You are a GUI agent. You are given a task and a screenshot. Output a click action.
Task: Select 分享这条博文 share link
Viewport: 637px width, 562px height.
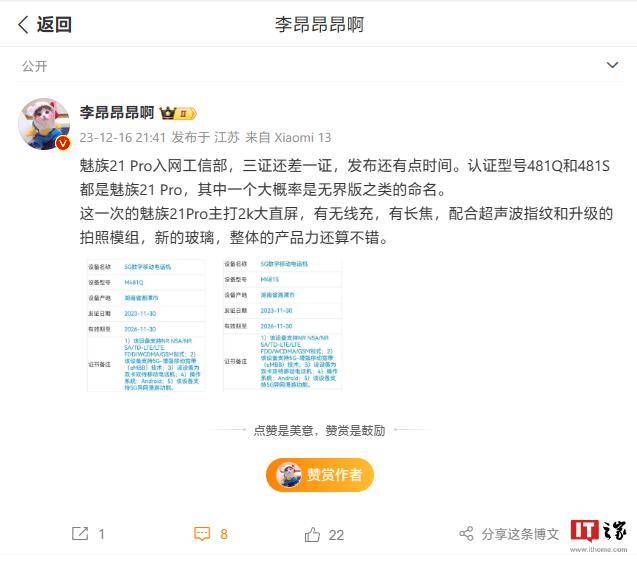520,534
